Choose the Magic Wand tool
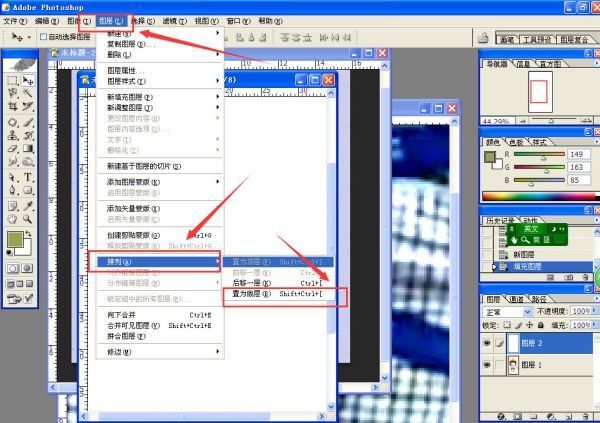This screenshot has width=600, height=423. click(29, 93)
